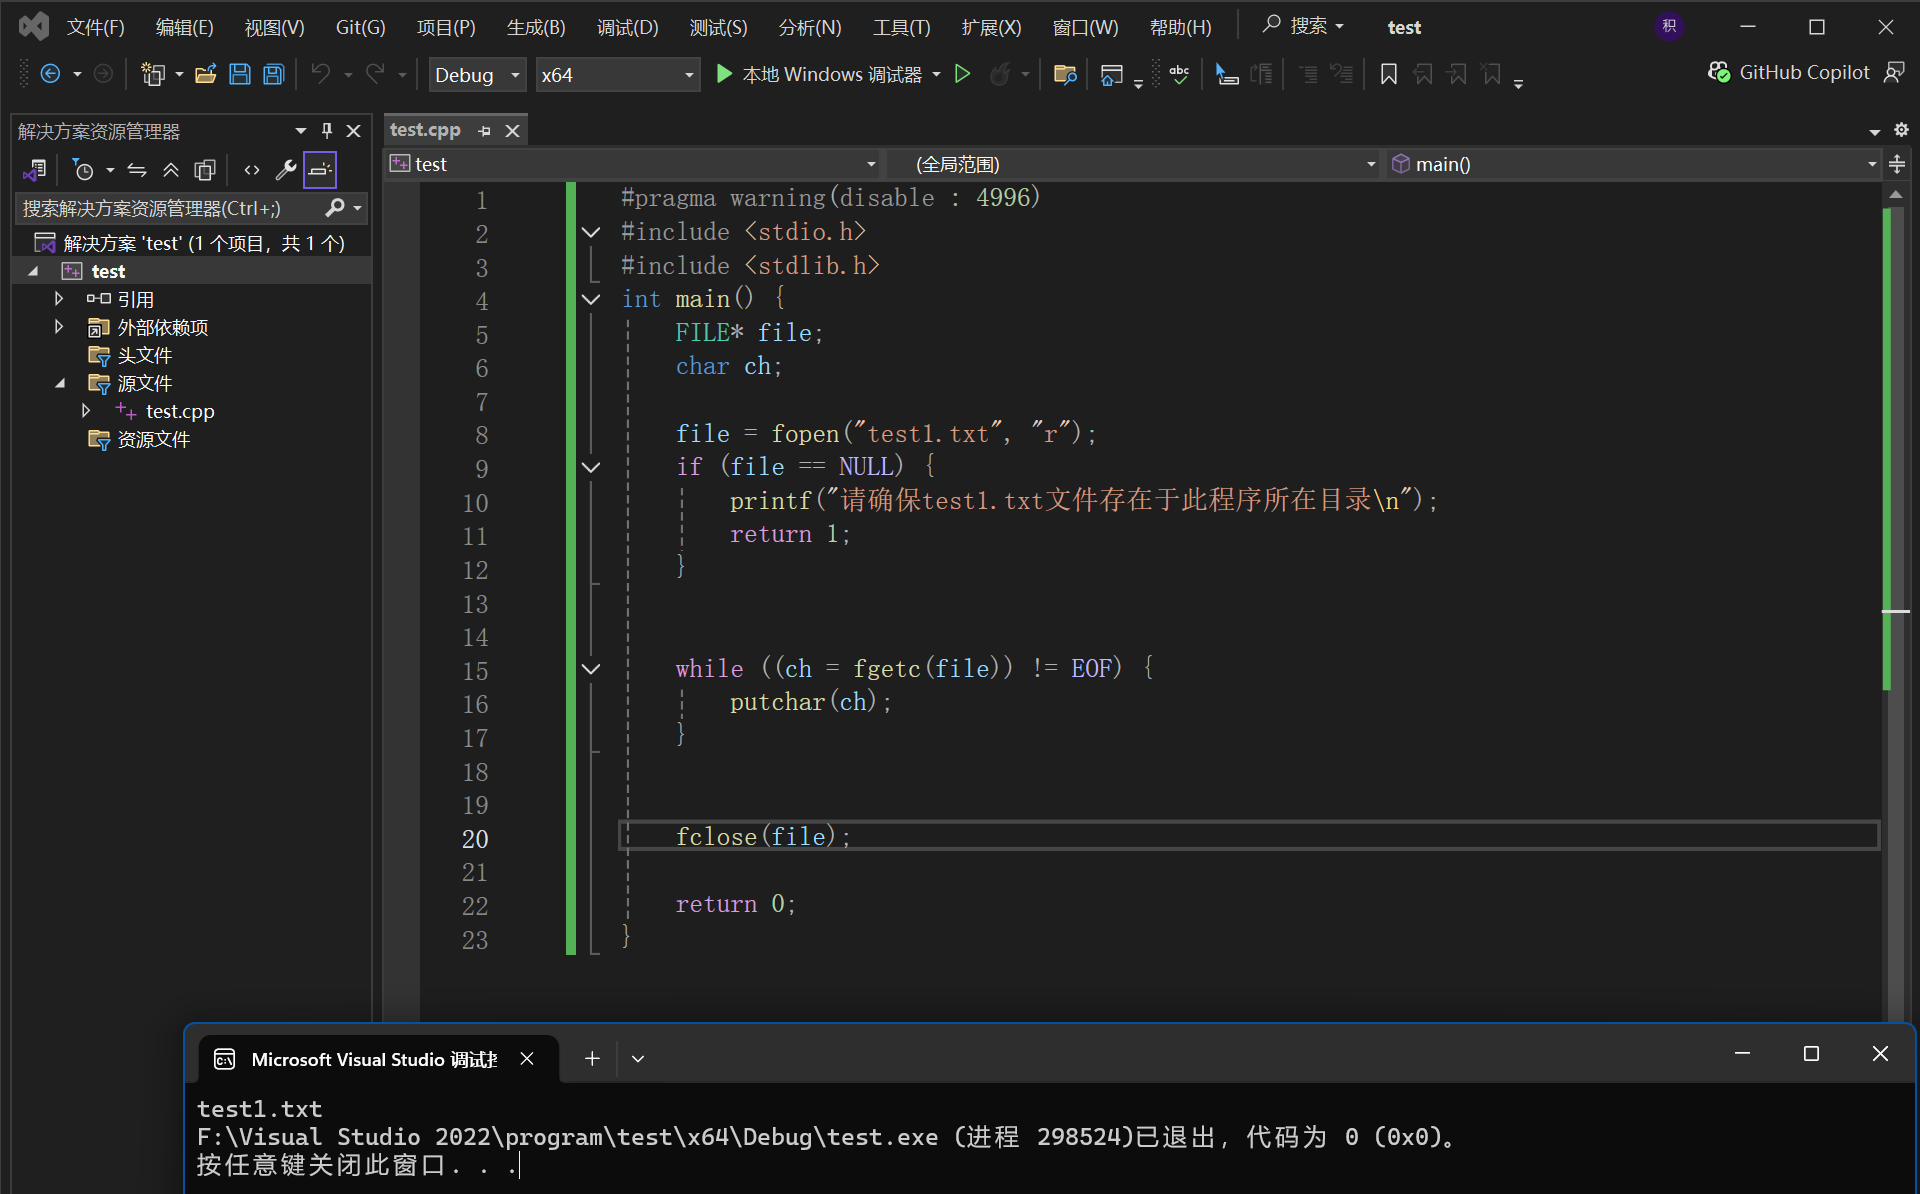Open GitHub Copilot button

point(1790,72)
